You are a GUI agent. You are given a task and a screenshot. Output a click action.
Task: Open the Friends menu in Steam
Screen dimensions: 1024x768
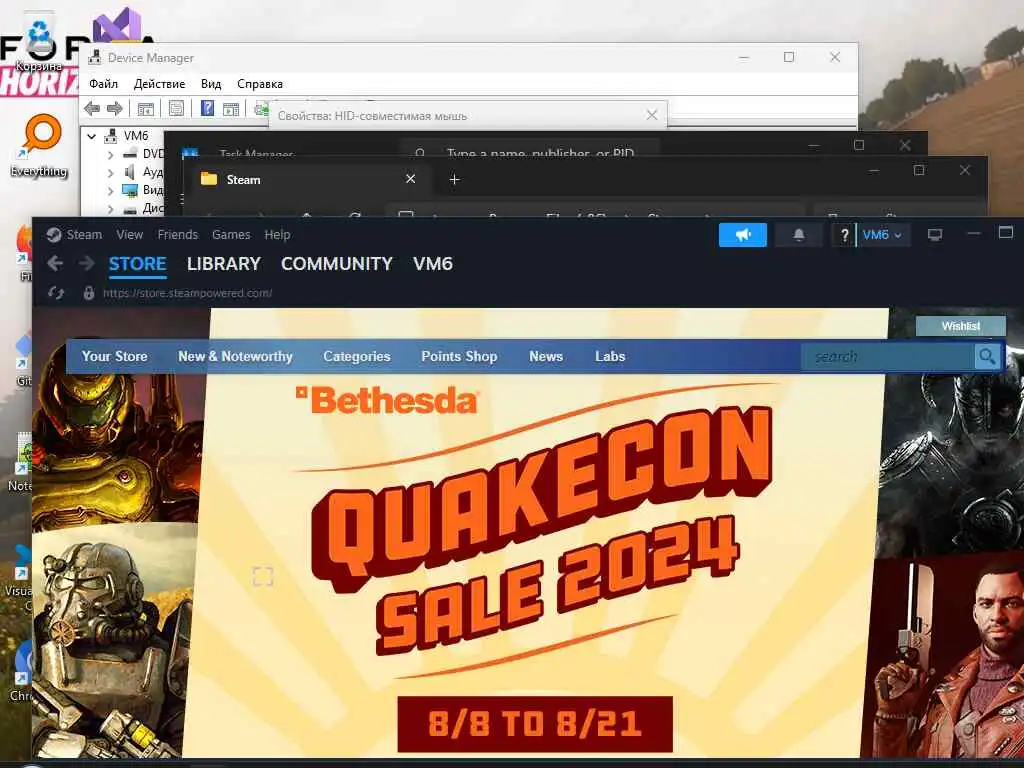[178, 234]
